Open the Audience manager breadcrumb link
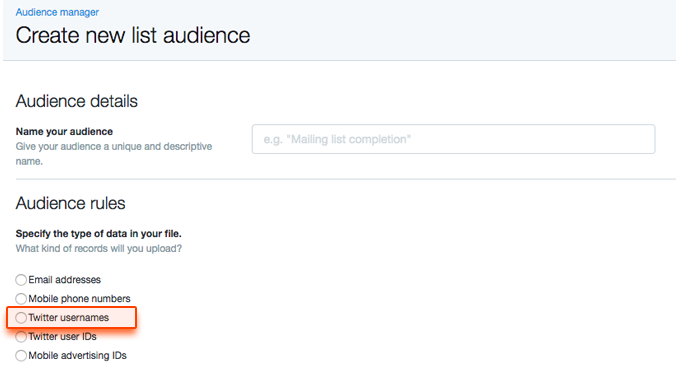 click(x=57, y=12)
